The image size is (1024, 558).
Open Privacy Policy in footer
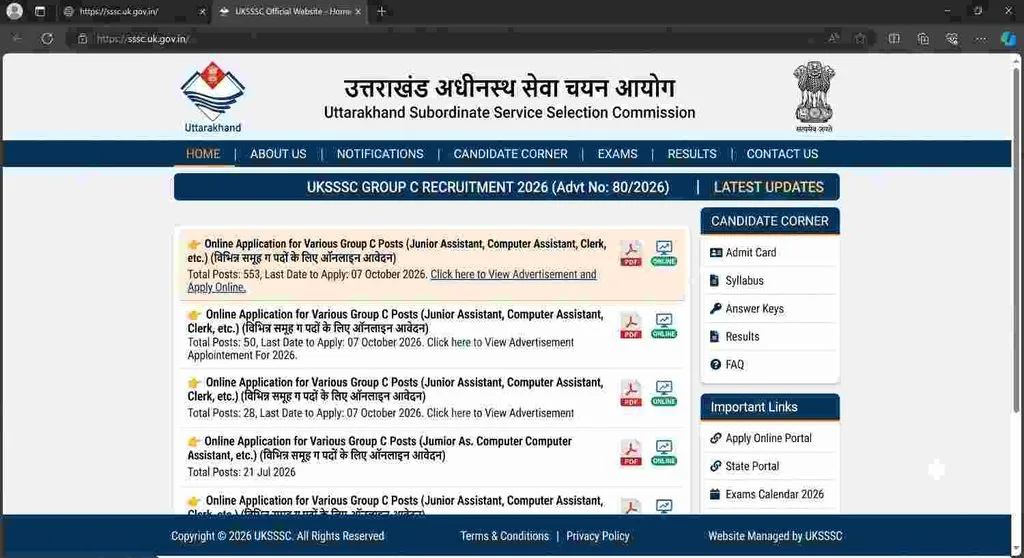(598, 536)
